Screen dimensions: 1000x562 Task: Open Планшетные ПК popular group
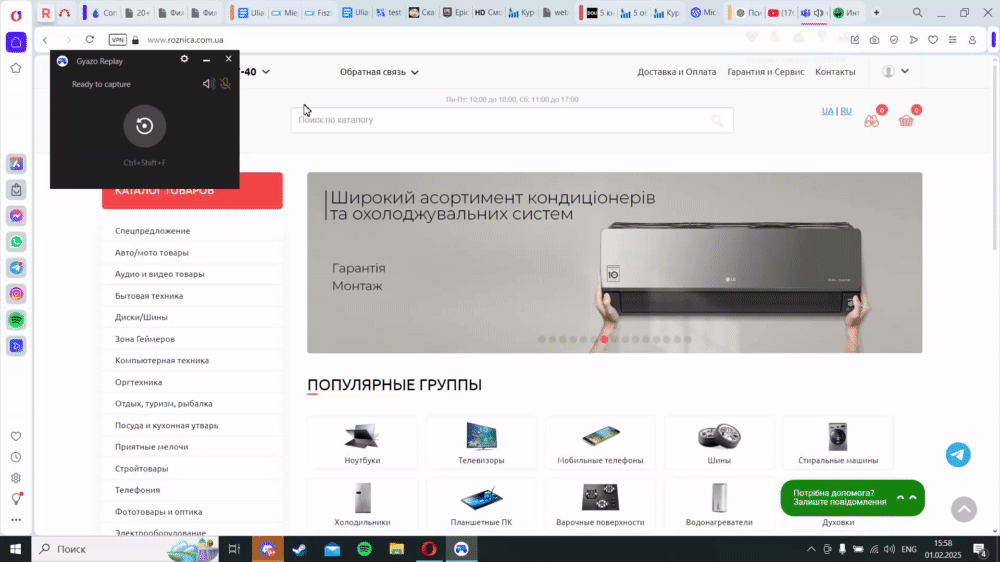pyautogui.click(x=481, y=505)
